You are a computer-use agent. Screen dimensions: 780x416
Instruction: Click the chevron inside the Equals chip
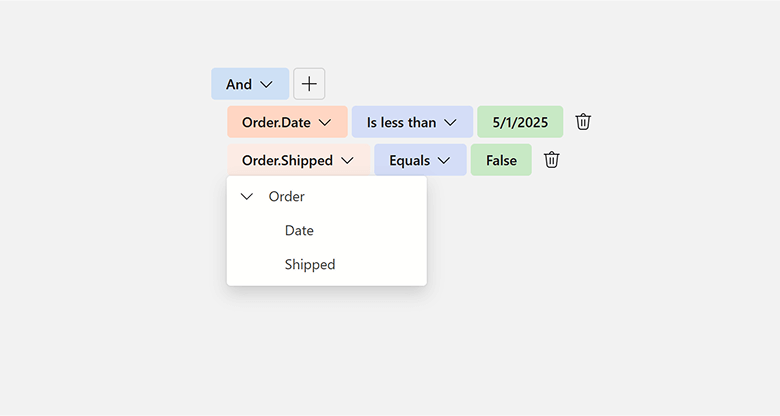pyautogui.click(x=444, y=160)
